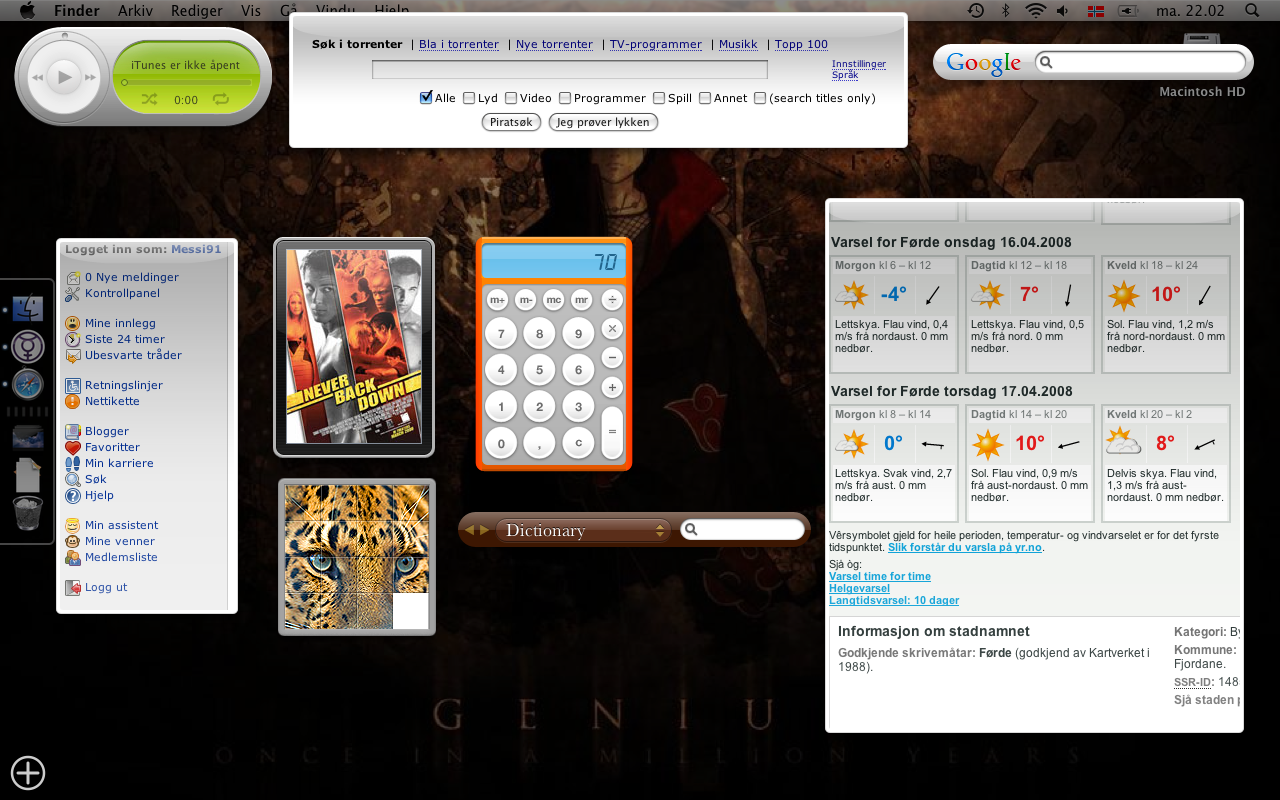Click the Dictionary widget search field
The height and width of the screenshot is (800, 1280).
[x=742, y=530]
